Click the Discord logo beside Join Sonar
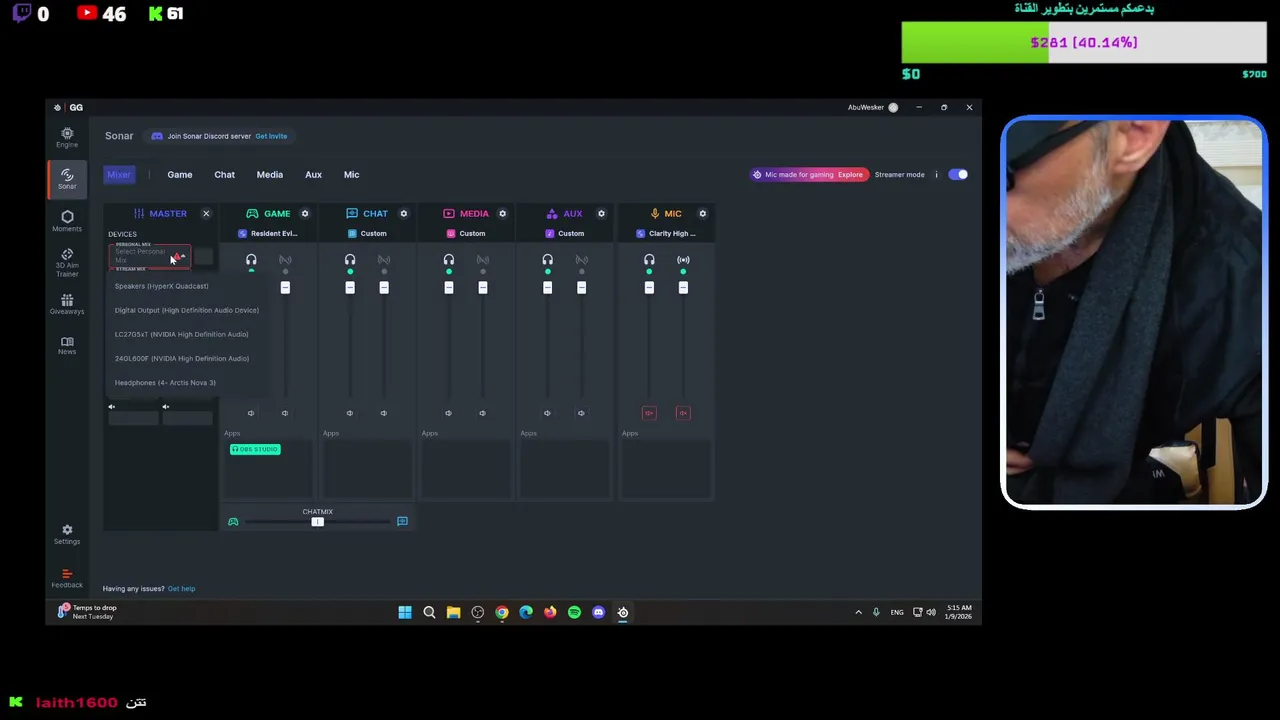Screen dimensions: 1280x720 (157, 136)
